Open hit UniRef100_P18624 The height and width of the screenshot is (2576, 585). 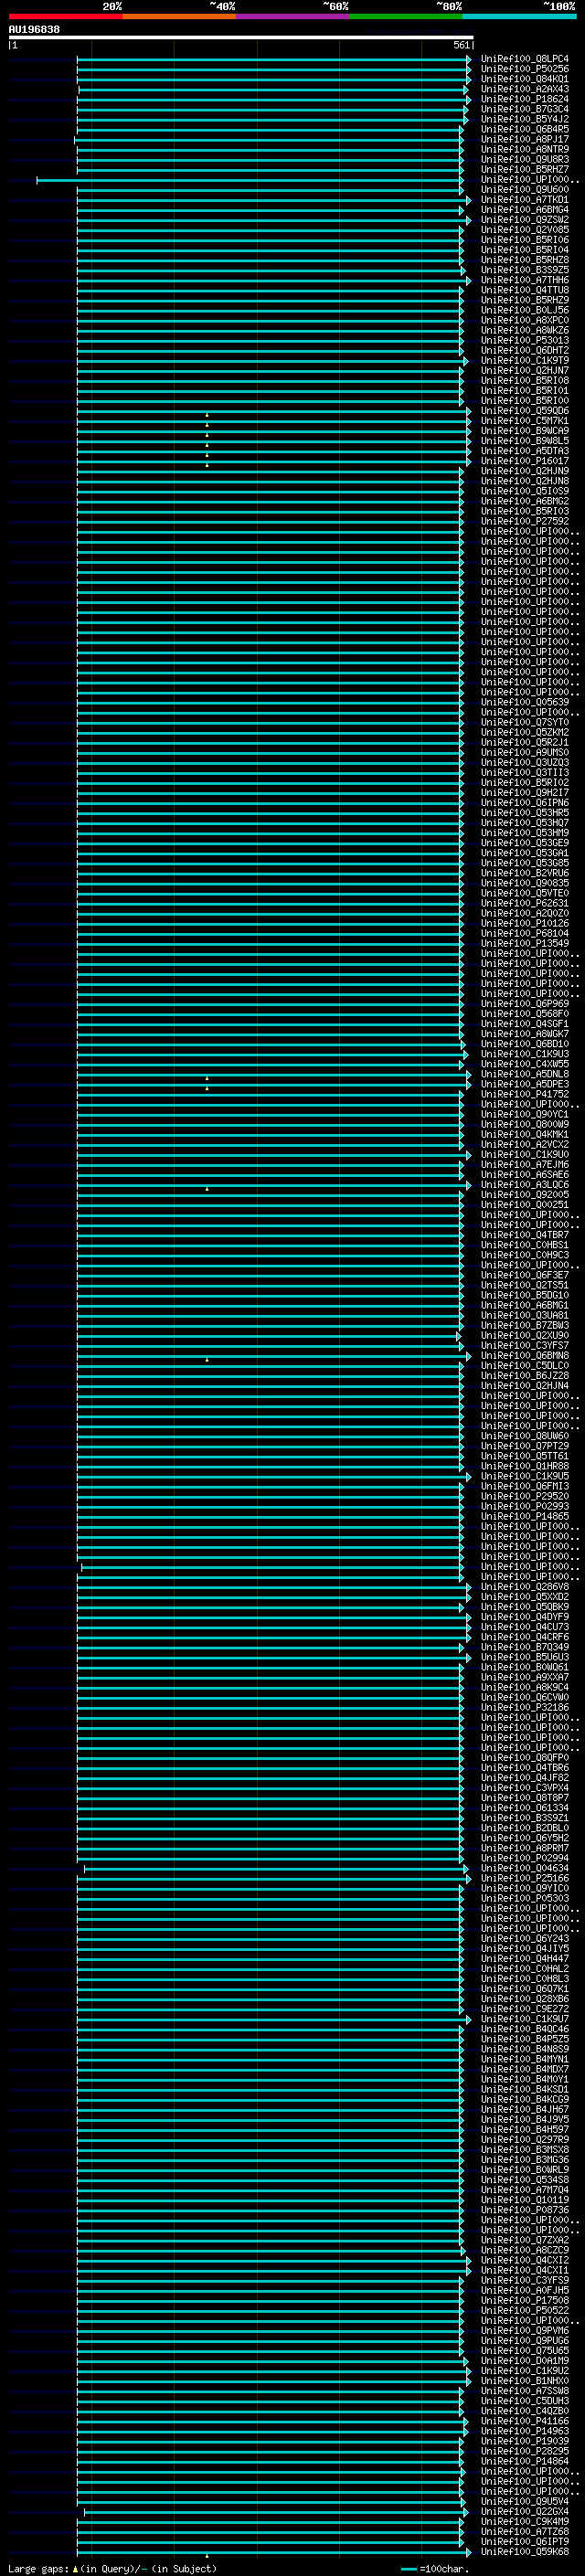click(525, 99)
